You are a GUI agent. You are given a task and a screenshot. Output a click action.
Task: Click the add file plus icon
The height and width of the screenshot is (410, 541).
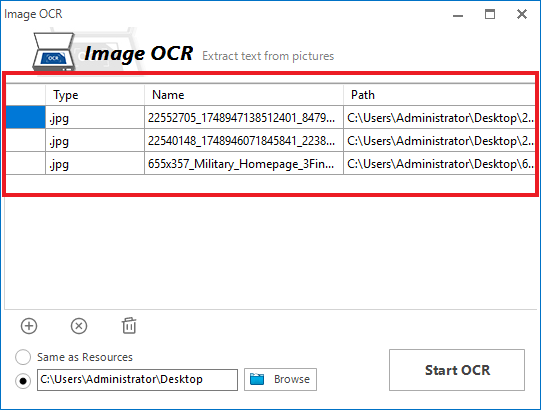(x=29, y=326)
